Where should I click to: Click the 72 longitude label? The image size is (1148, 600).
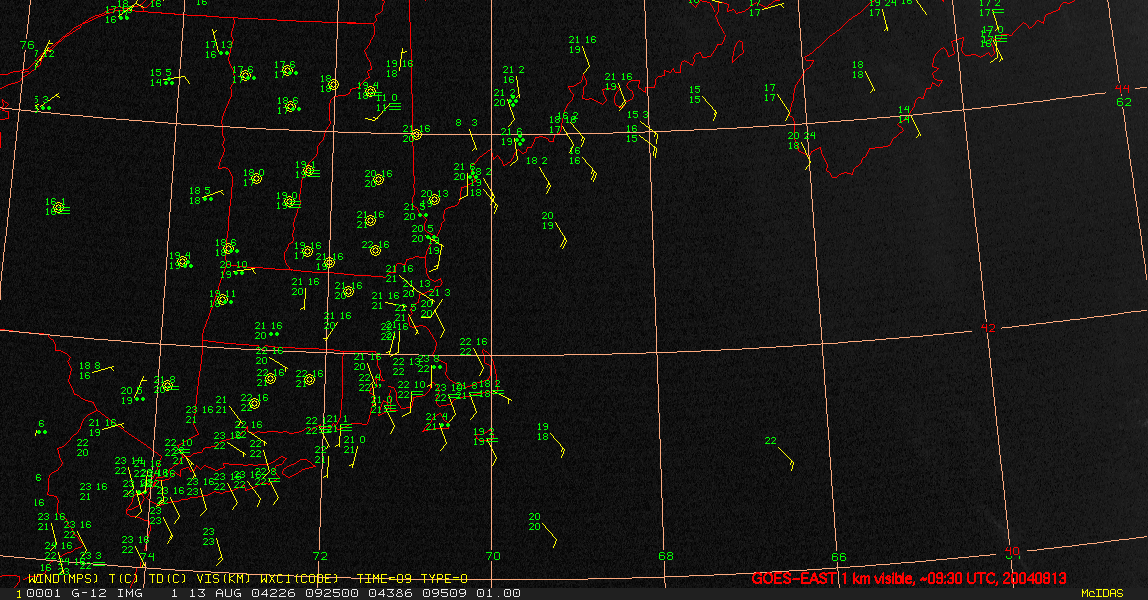(320, 556)
